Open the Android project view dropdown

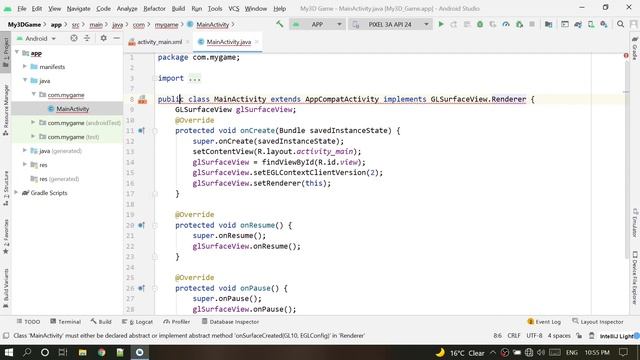(x=36, y=38)
